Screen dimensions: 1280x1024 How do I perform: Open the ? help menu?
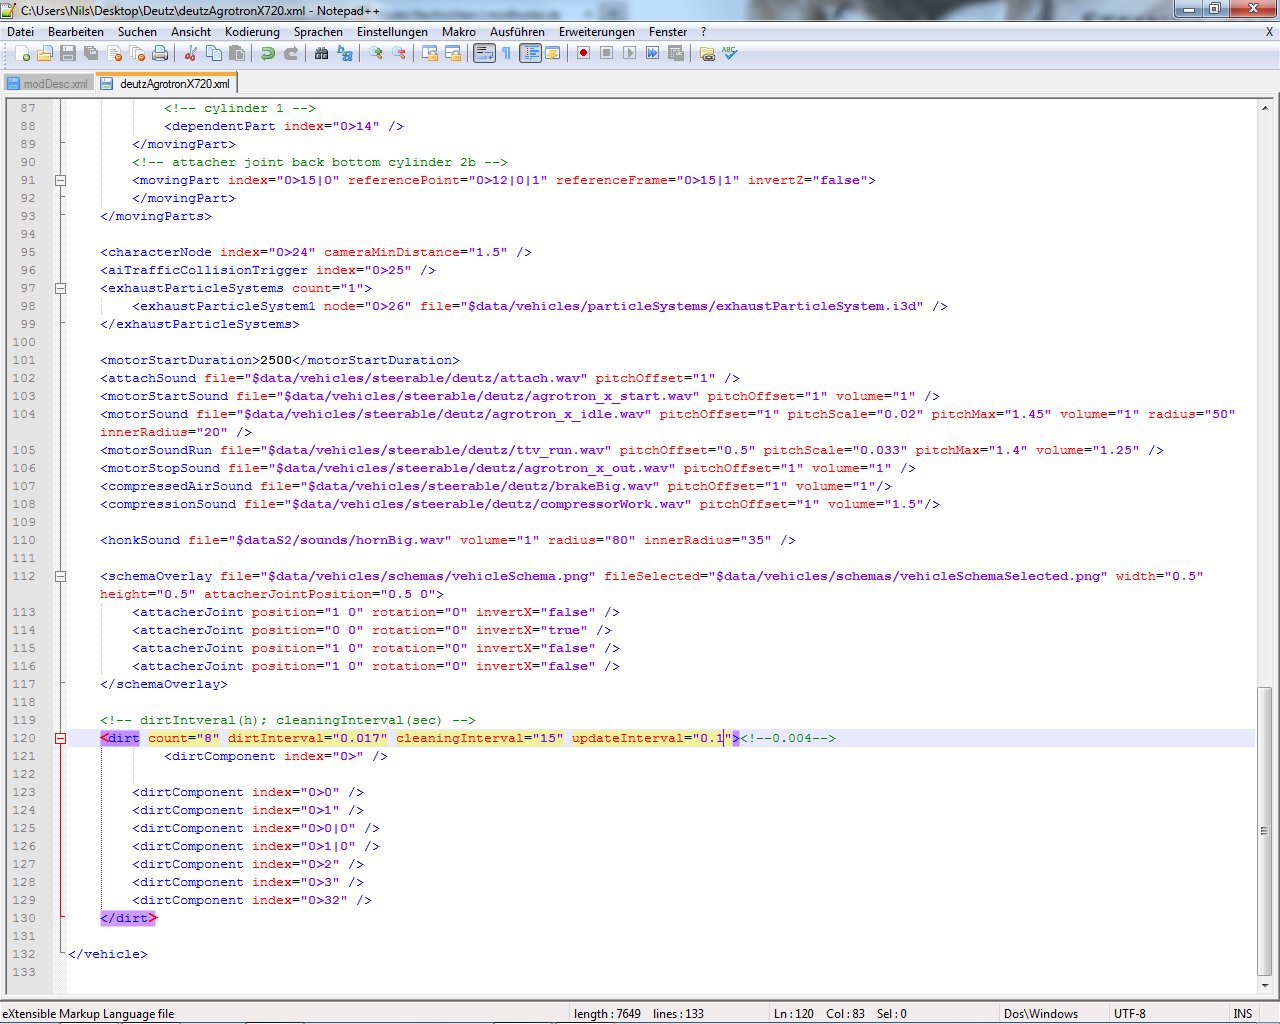pyautogui.click(x=703, y=32)
